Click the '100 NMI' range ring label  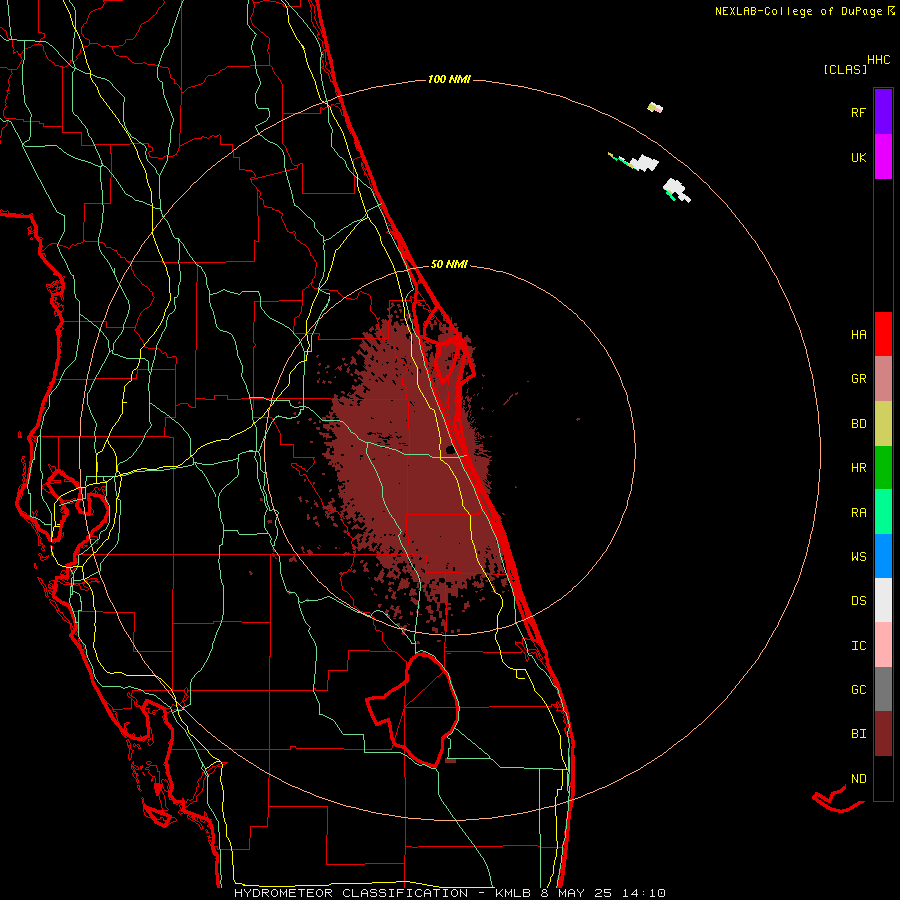(449, 79)
